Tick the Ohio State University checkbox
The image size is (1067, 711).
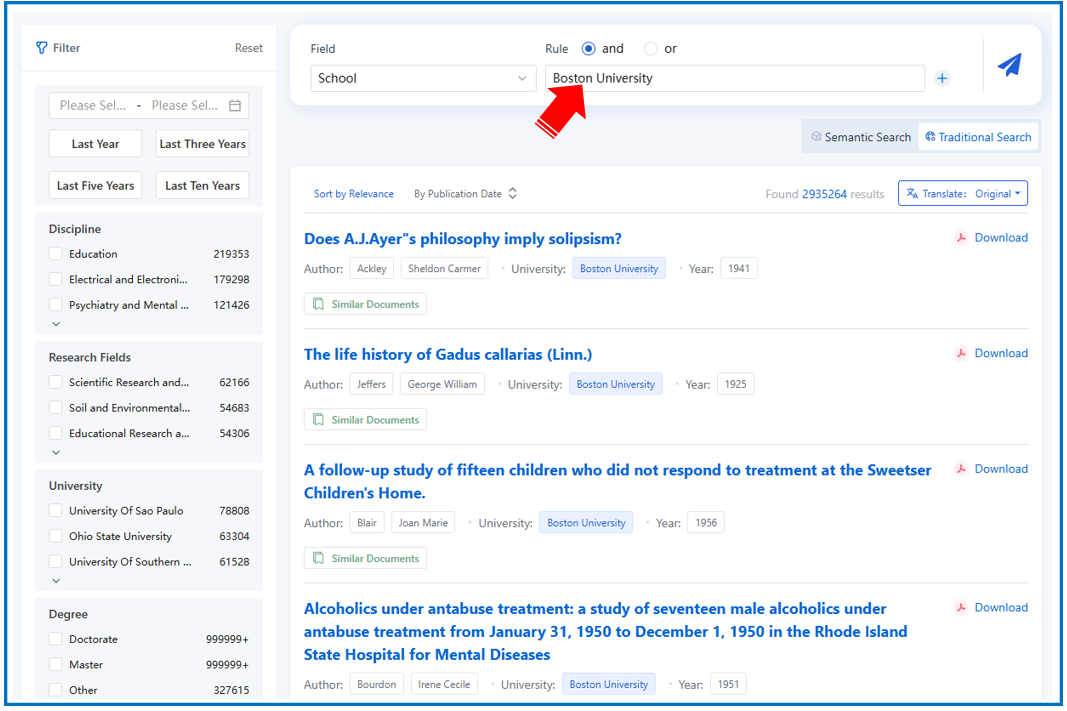coord(56,536)
